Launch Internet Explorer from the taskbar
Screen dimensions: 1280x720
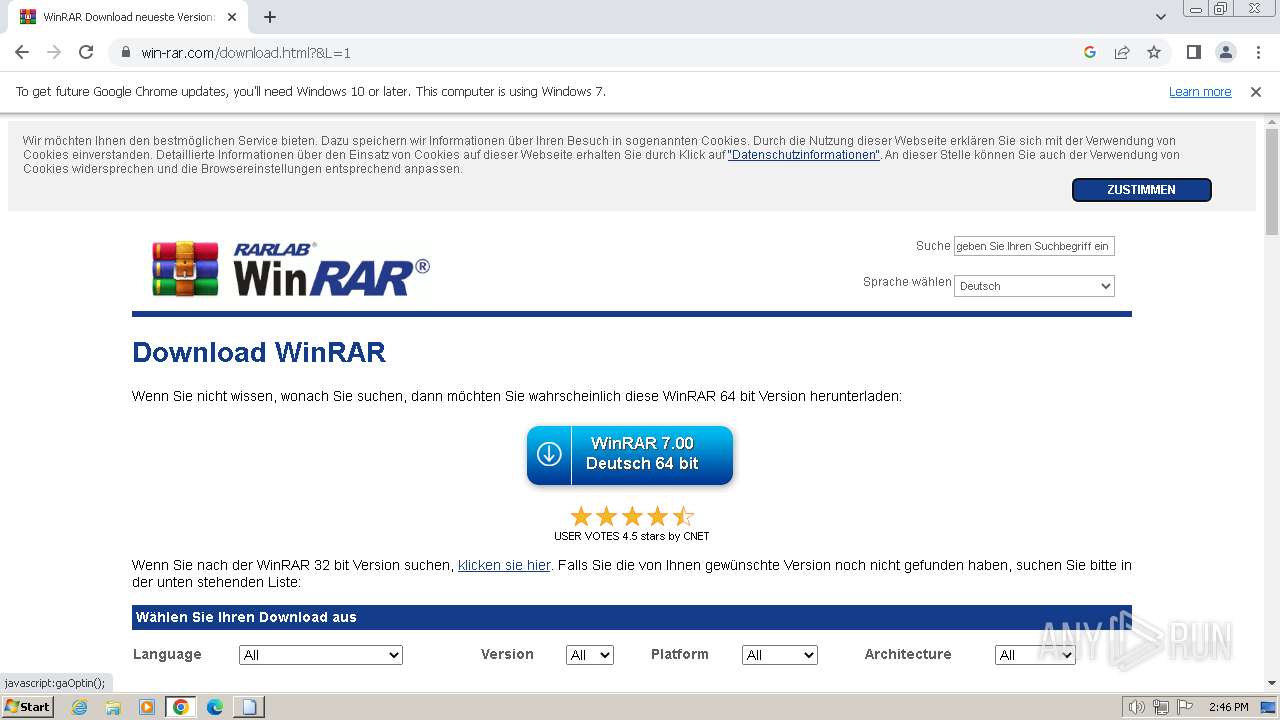click(x=79, y=707)
